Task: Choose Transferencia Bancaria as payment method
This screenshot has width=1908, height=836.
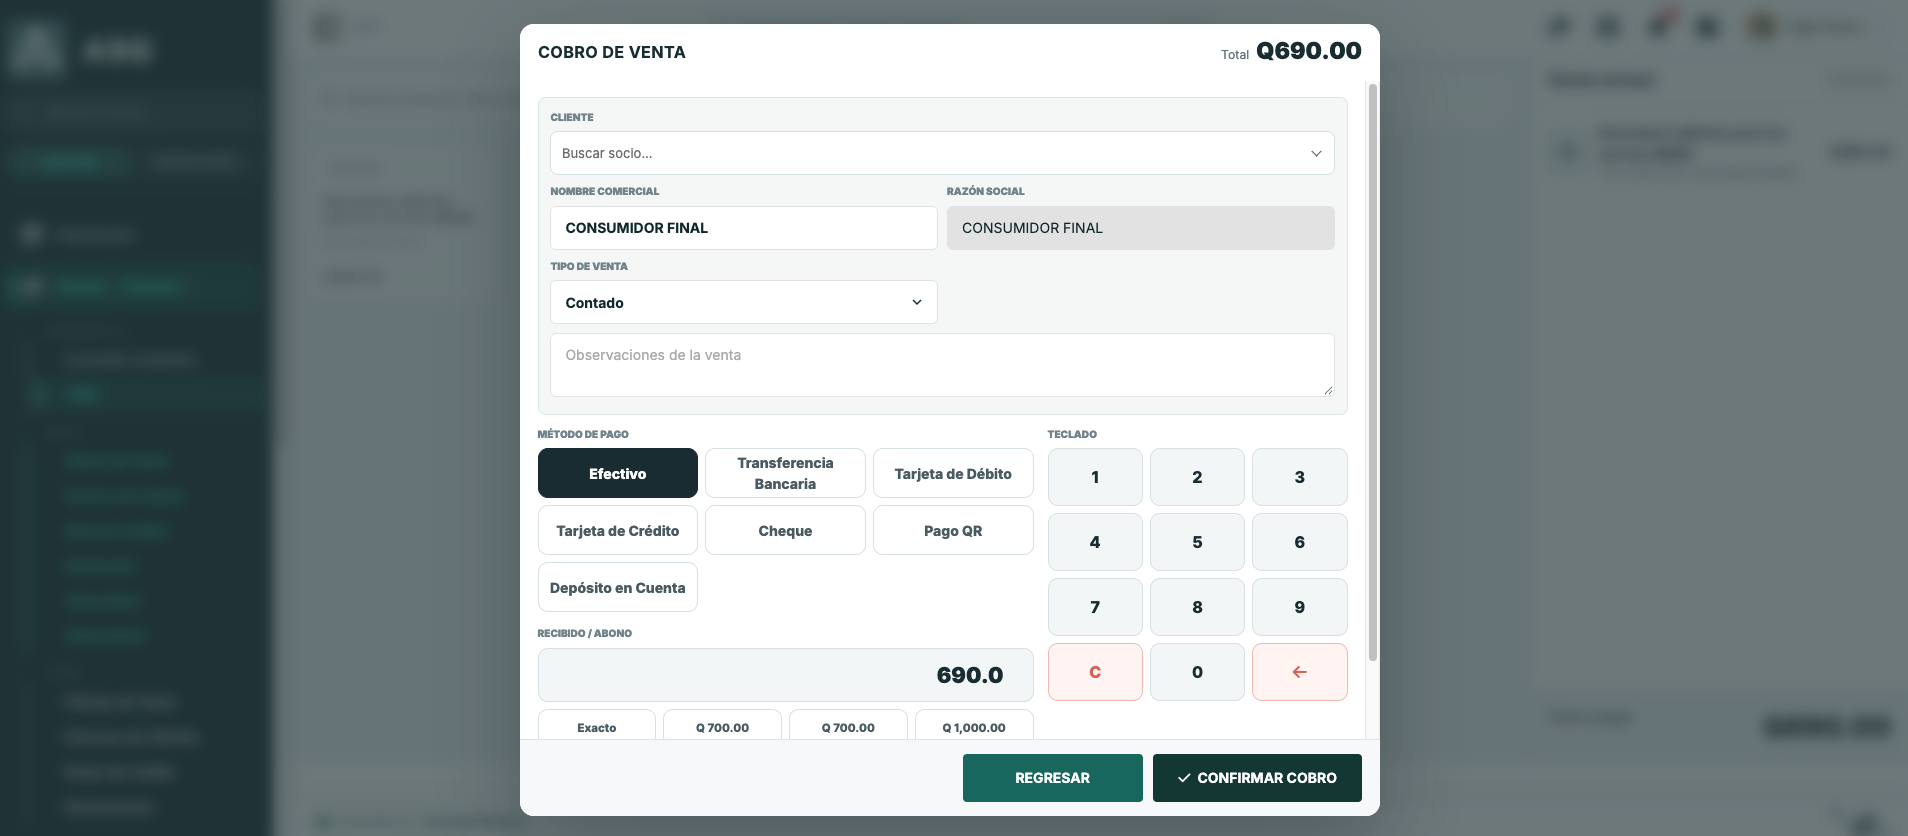Action: click(785, 473)
